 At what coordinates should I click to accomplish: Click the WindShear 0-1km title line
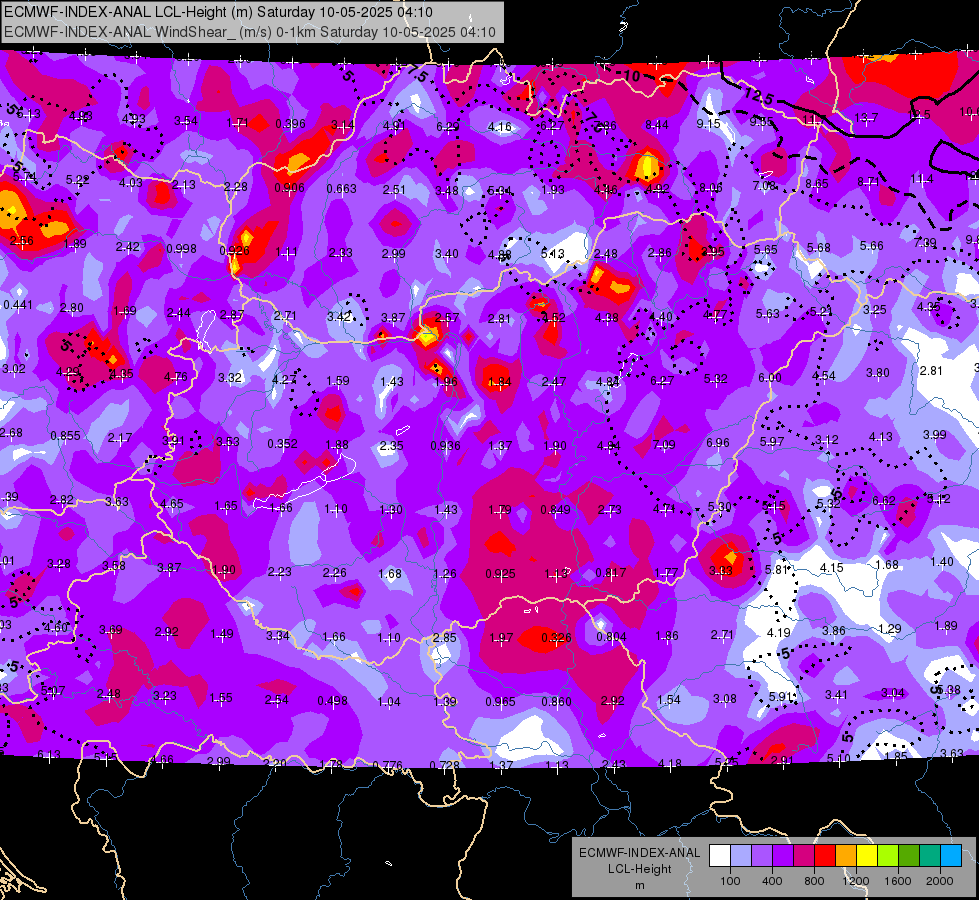[x=250, y=32]
